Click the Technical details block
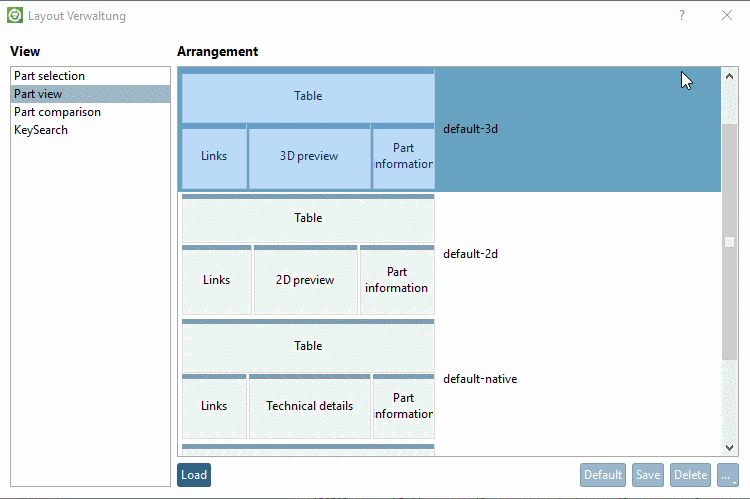This screenshot has height=499, width=750. click(309, 406)
